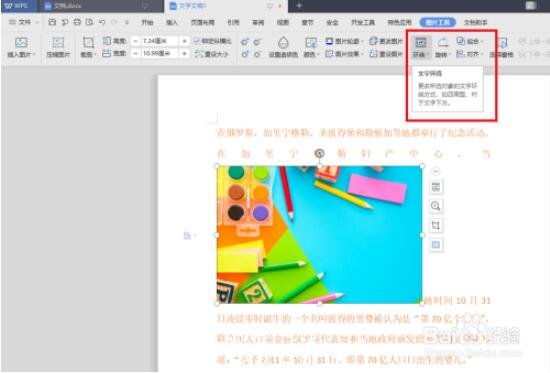Switch to the Special Apps (特色应用) tab

tap(399, 22)
